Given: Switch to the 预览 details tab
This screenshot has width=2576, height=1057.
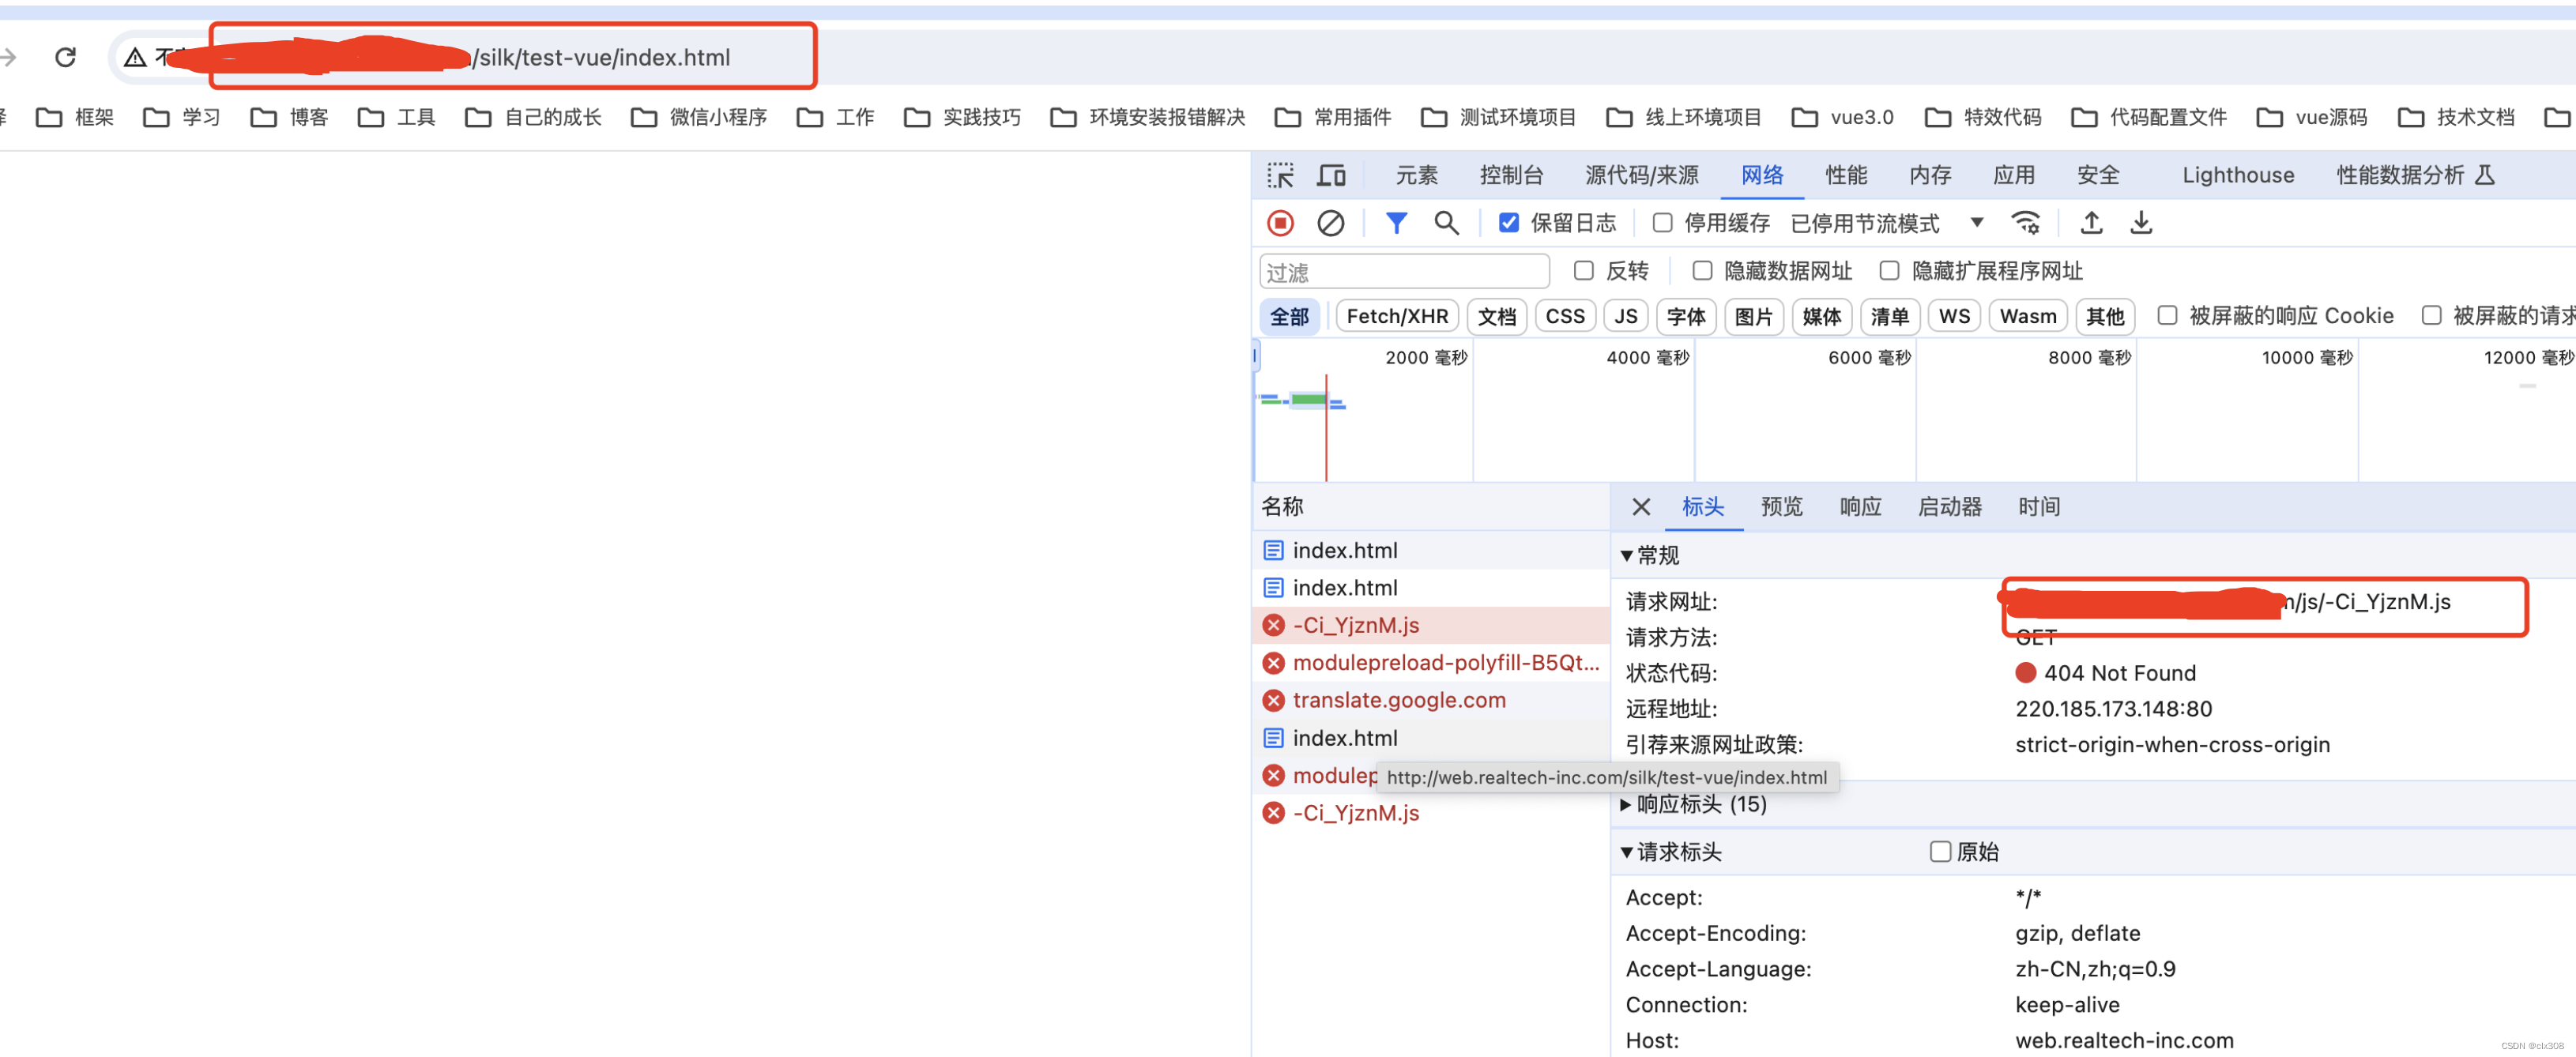Looking at the screenshot, I should 1781,507.
